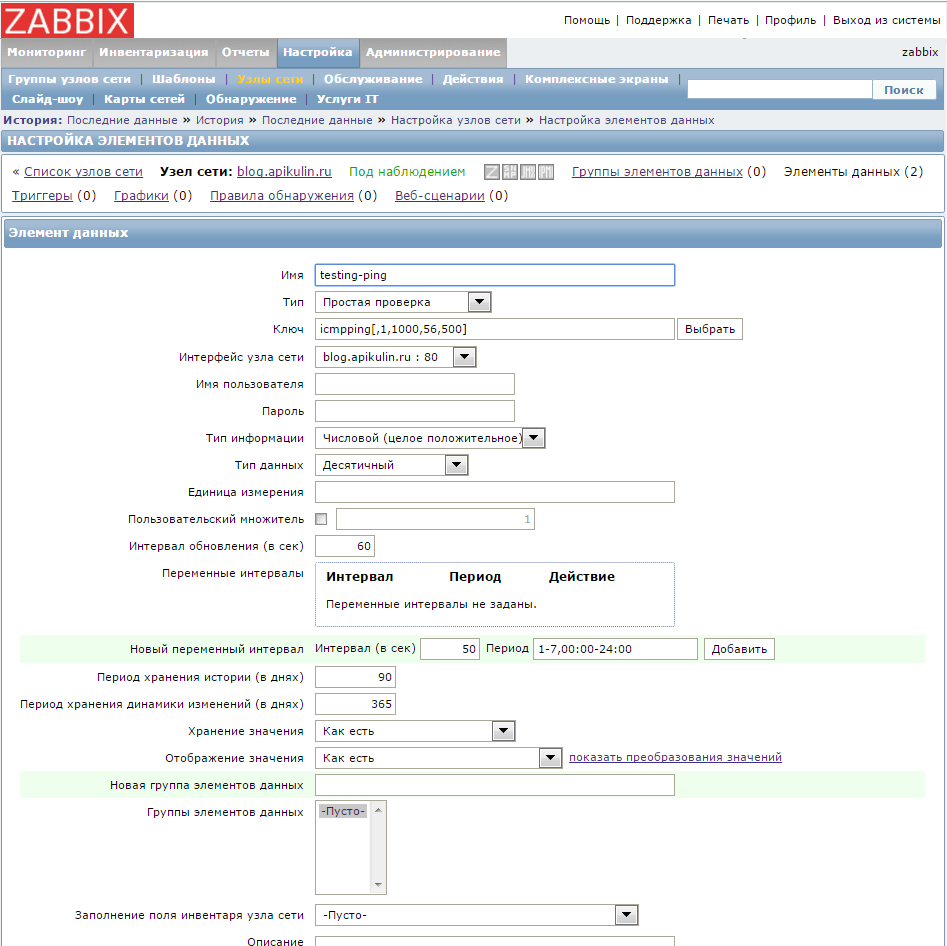
Task: Open Группы узлов сети submenu
Action: click(69, 79)
